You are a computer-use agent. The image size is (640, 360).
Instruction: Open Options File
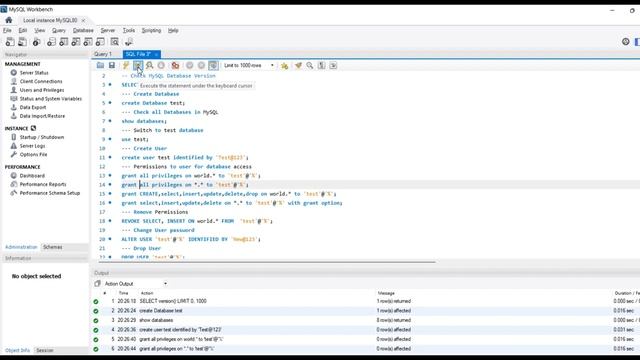click(x=33, y=154)
